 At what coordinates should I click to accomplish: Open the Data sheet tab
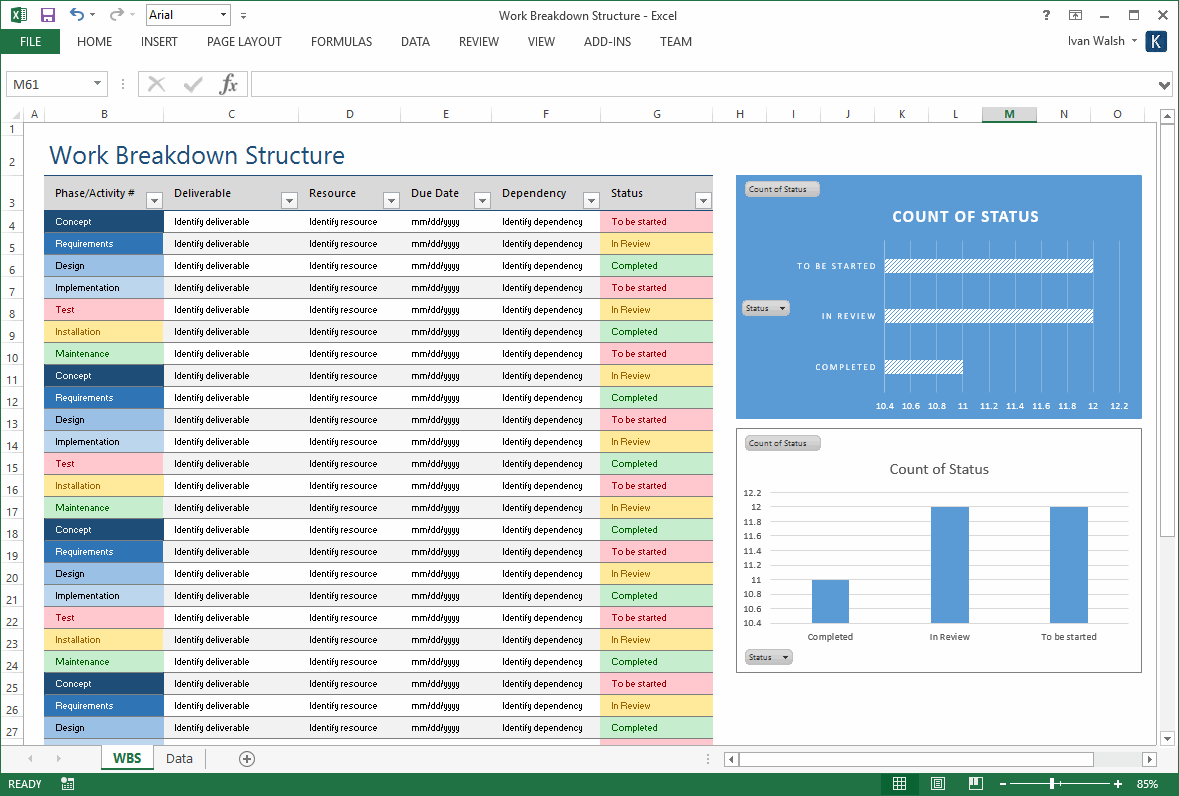click(x=178, y=758)
